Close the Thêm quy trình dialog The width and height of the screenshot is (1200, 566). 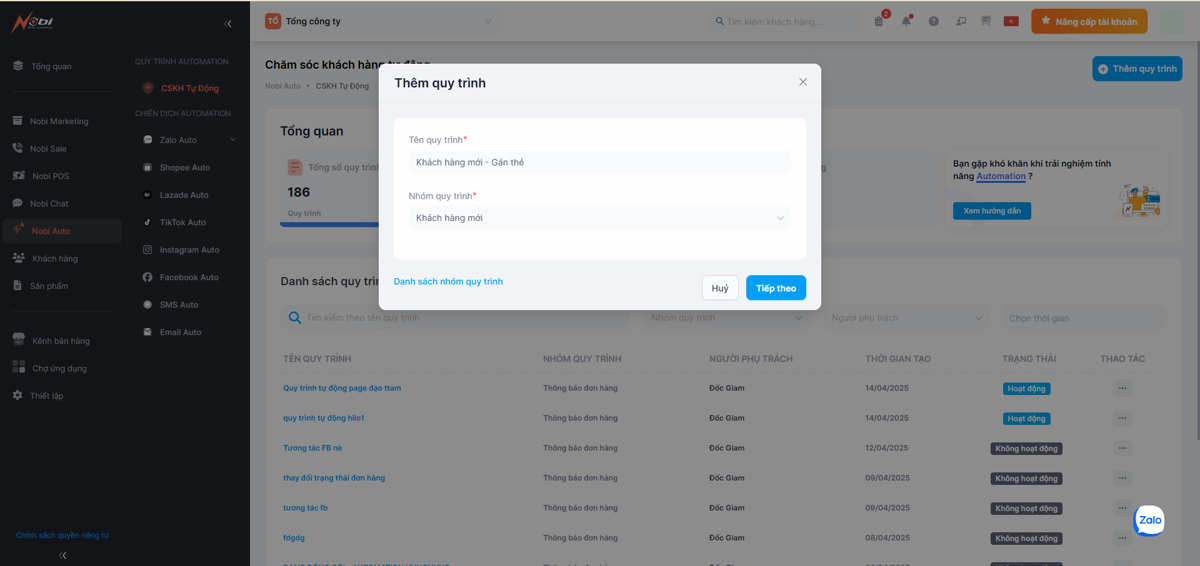(x=802, y=82)
